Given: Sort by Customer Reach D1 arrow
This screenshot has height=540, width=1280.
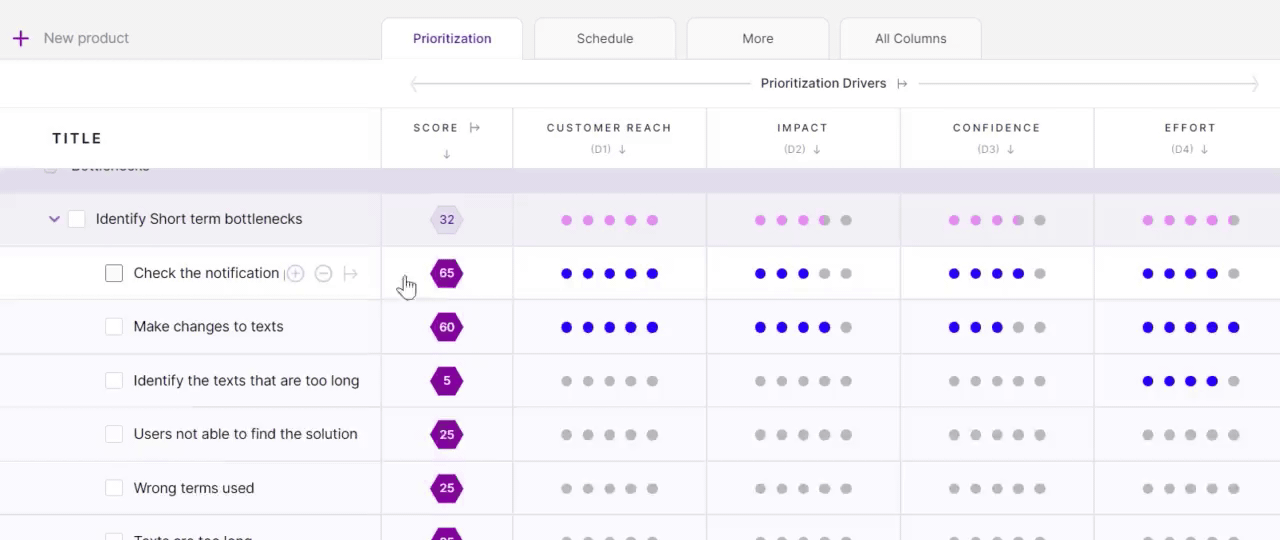Looking at the screenshot, I should coord(622,150).
